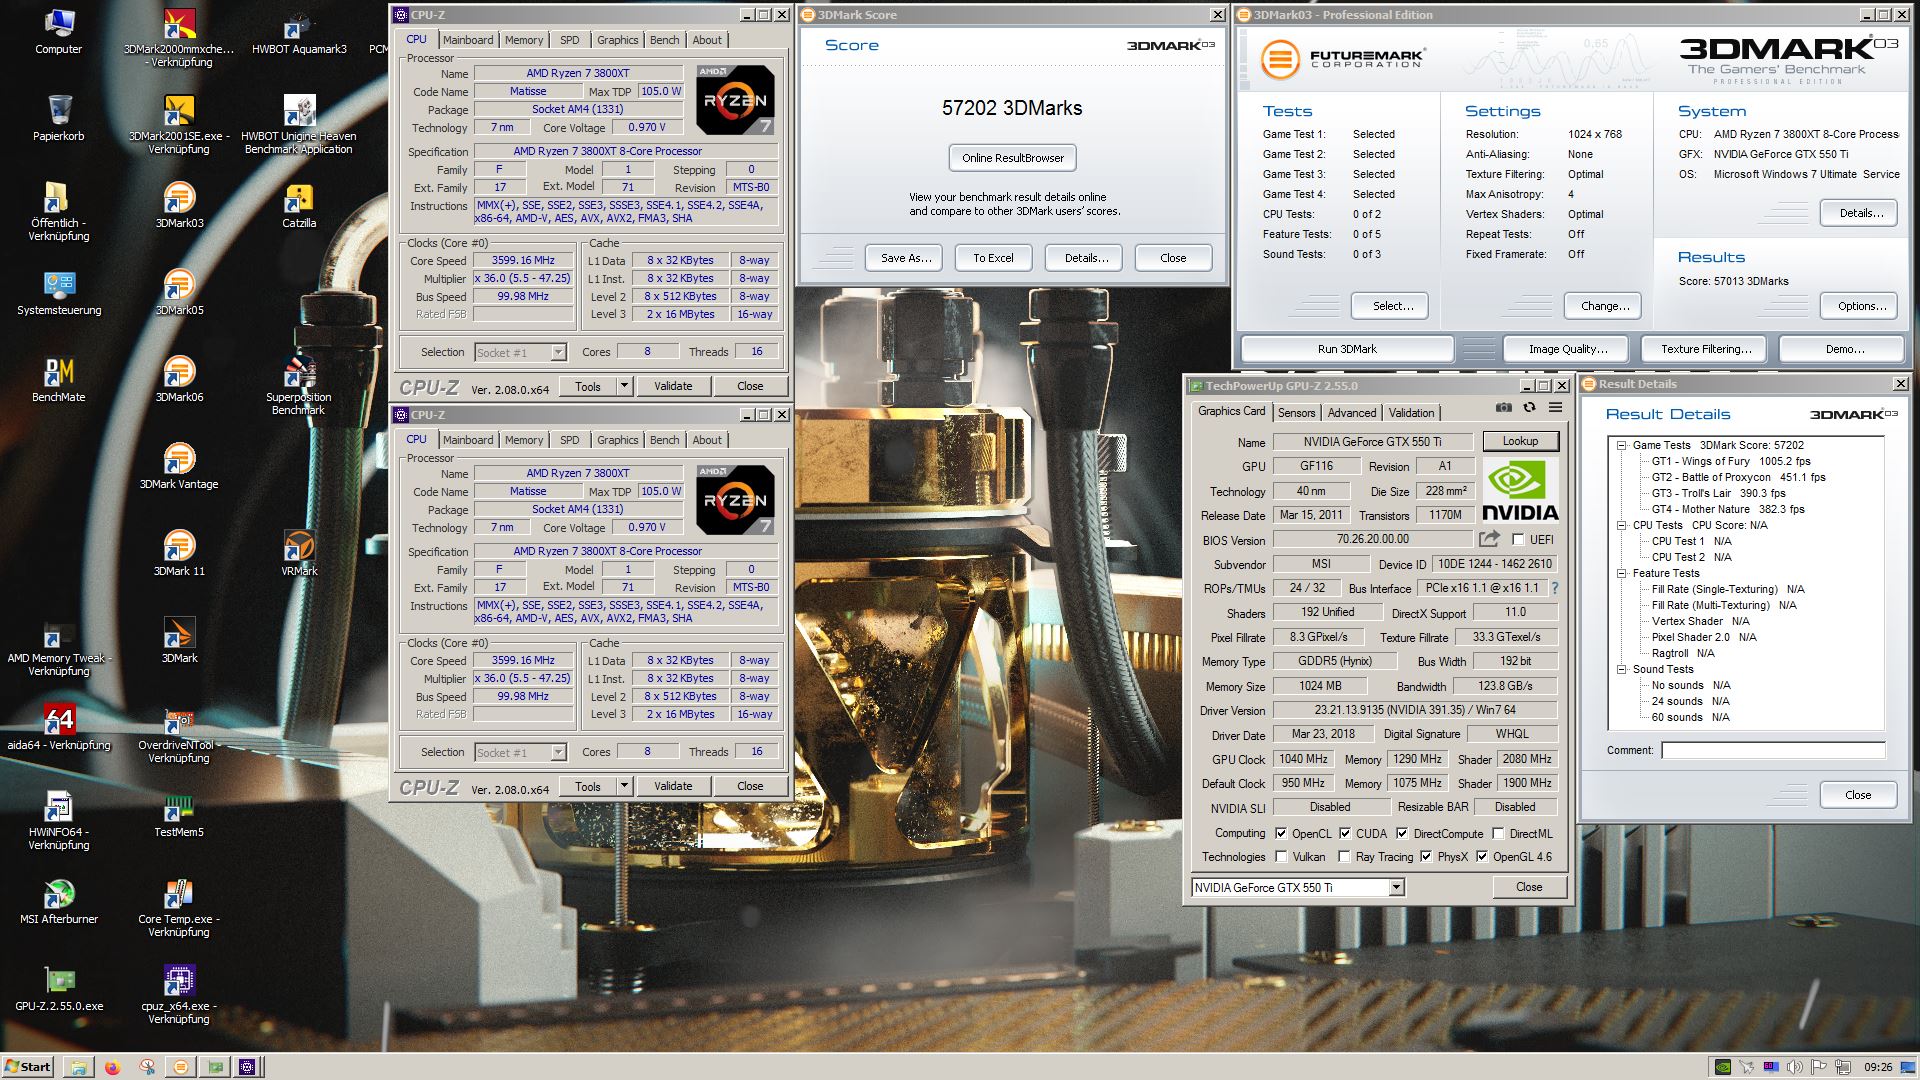Toggle the DirectML checkbox
Image resolution: width=1920 pixels, height=1080 pixels.
tap(1498, 833)
